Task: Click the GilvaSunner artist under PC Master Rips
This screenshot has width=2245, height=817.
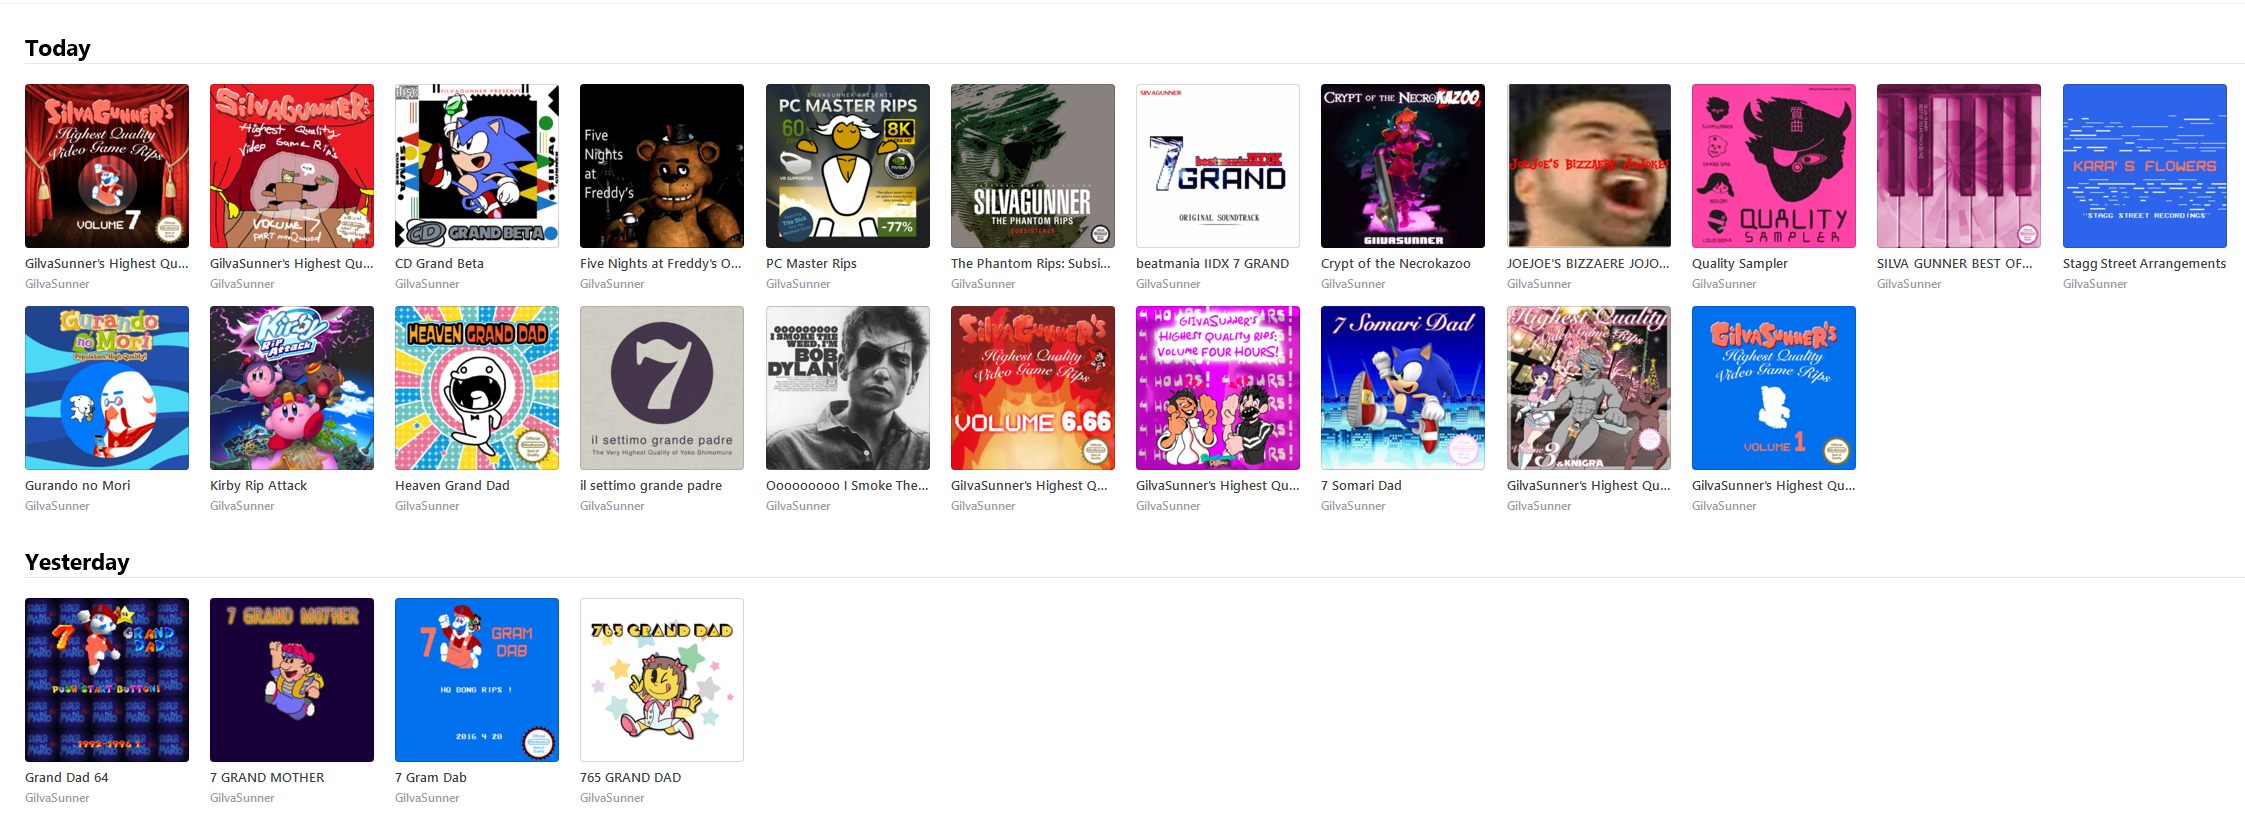Action: [798, 284]
